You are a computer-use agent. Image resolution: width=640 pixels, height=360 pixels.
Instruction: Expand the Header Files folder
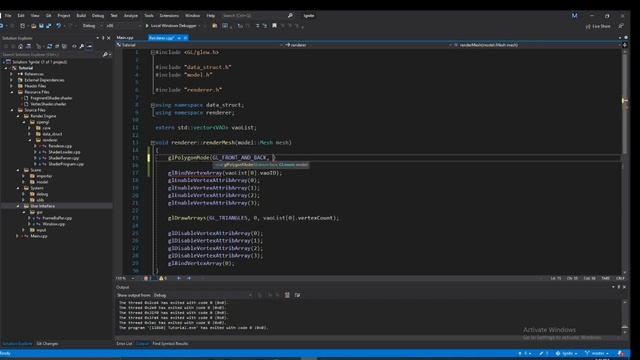coord(12,86)
